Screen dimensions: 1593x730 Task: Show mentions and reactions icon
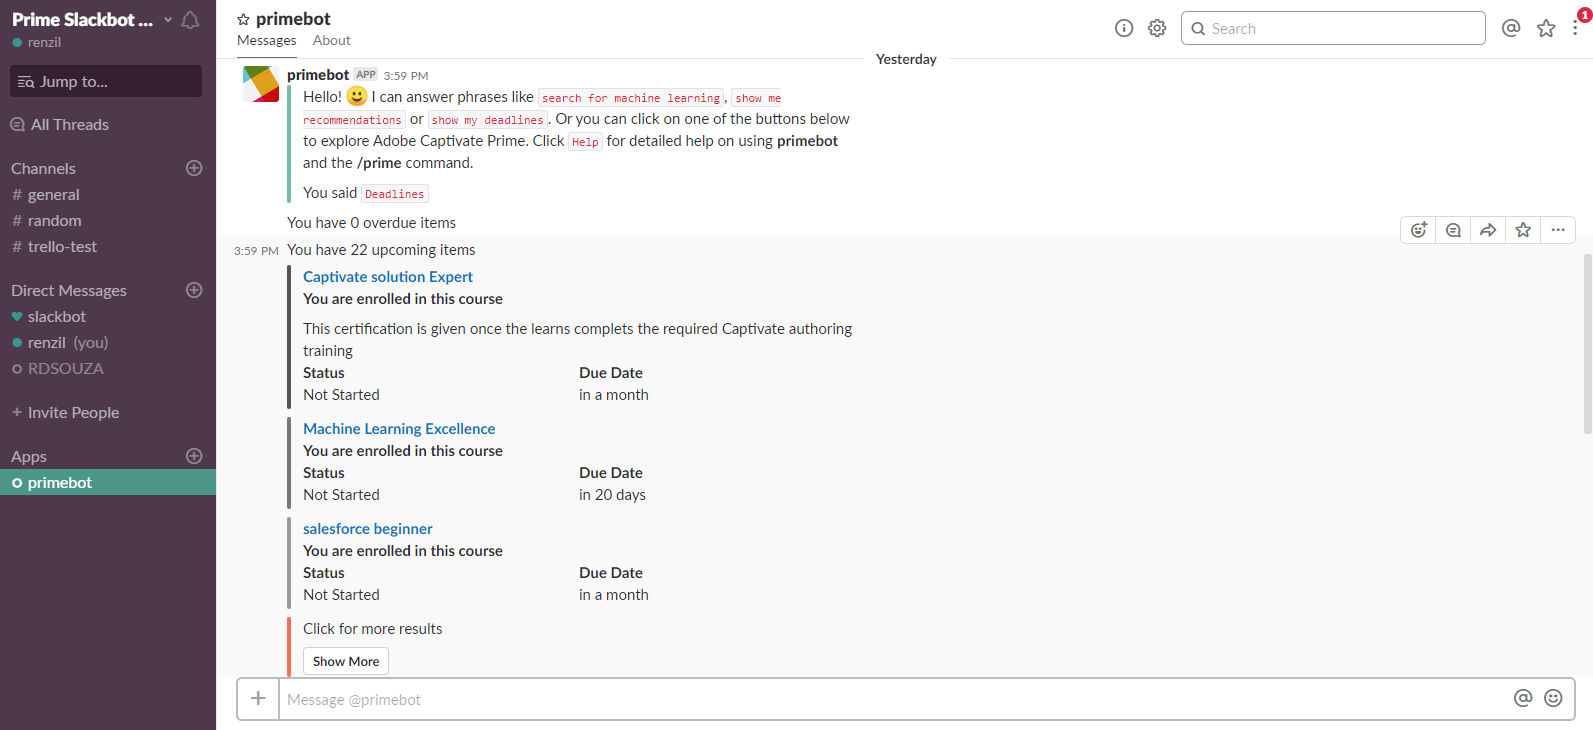(1511, 28)
